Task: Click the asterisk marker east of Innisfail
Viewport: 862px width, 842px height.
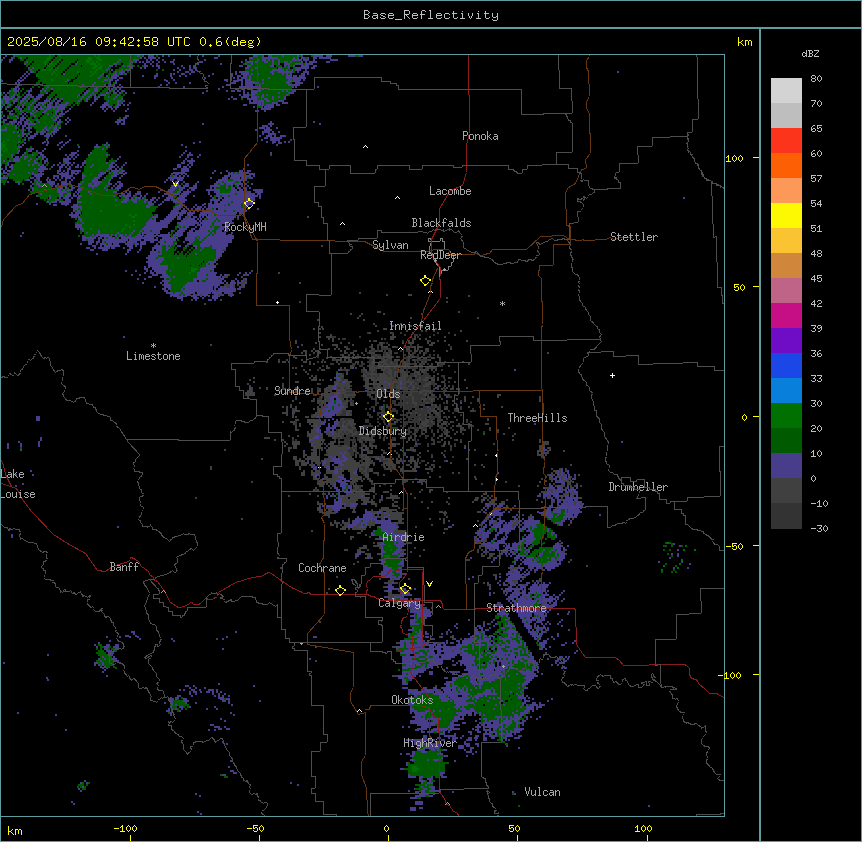Action: click(x=502, y=303)
